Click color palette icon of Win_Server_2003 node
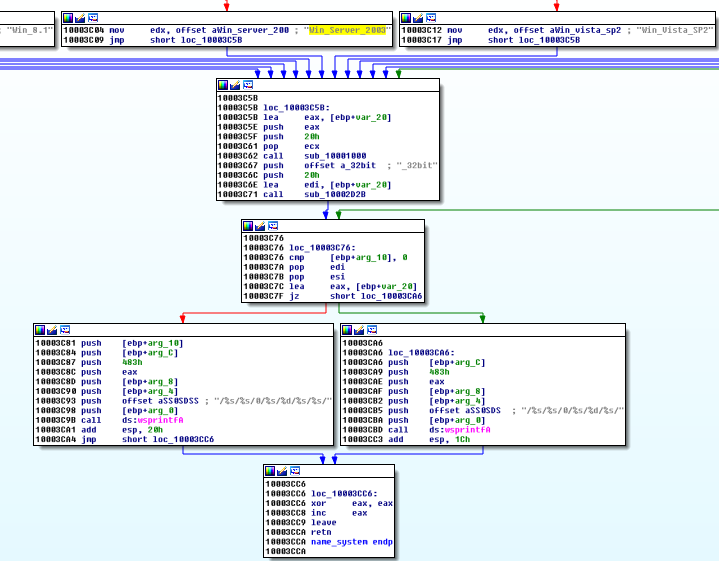Image resolution: width=719 pixels, height=561 pixels. pos(68,18)
